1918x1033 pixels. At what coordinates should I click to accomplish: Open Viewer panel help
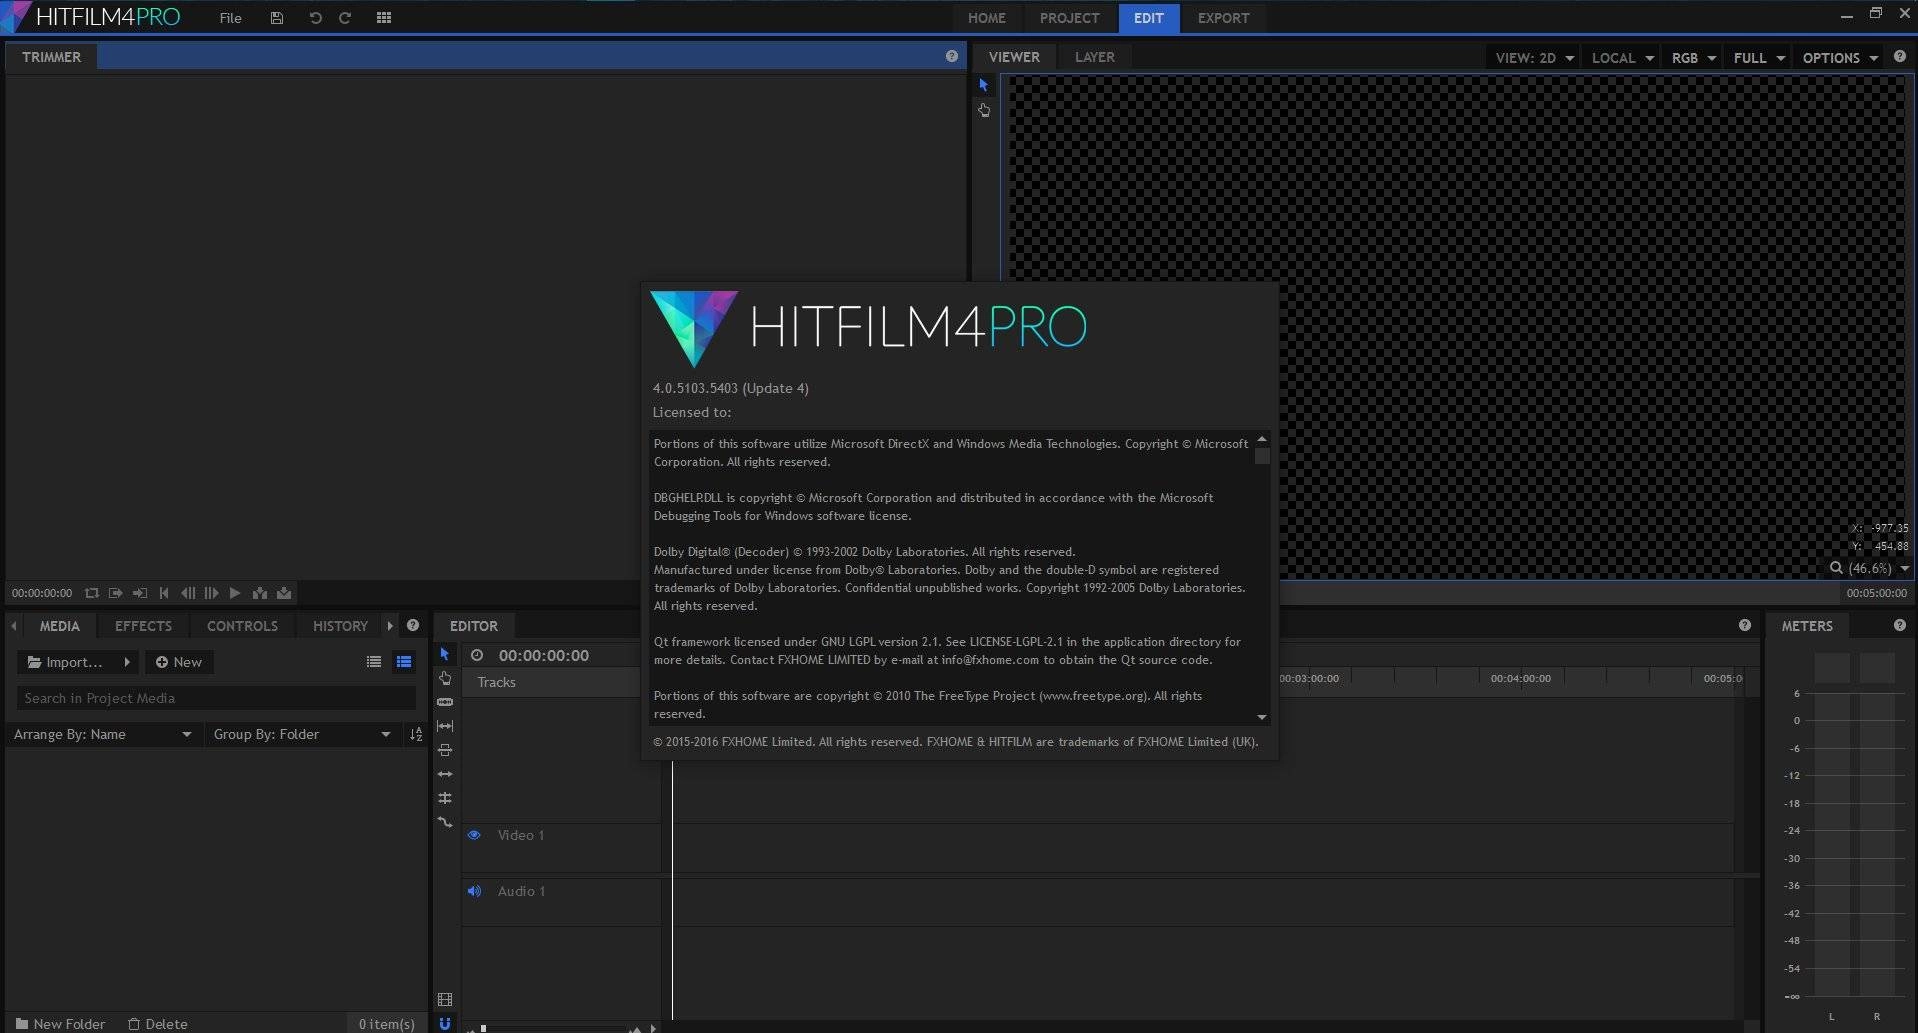pyautogui.click(x=1900, y=57)
